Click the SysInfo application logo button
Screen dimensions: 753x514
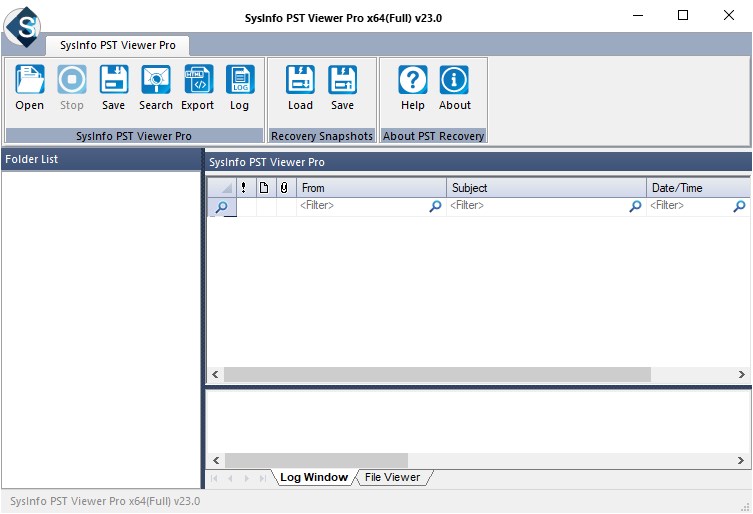pos(23,26)
